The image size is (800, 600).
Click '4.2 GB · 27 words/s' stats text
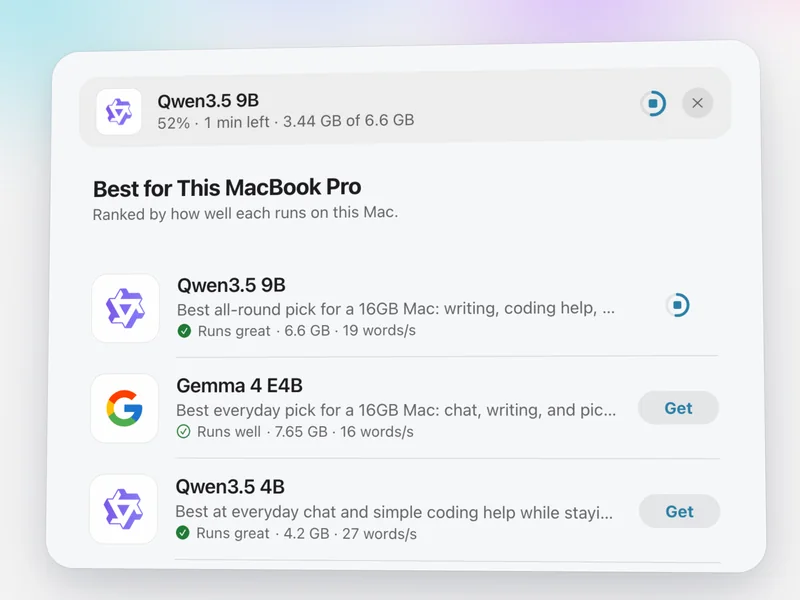click(x=350, y=534)
